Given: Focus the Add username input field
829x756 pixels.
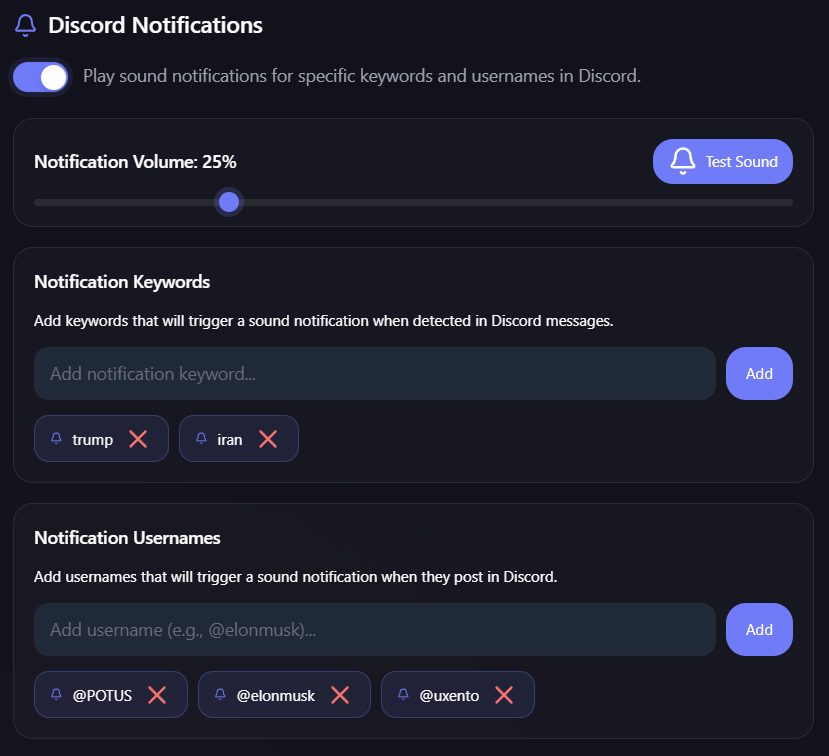Looking at the screenshot, I should (x=375, y=630).
